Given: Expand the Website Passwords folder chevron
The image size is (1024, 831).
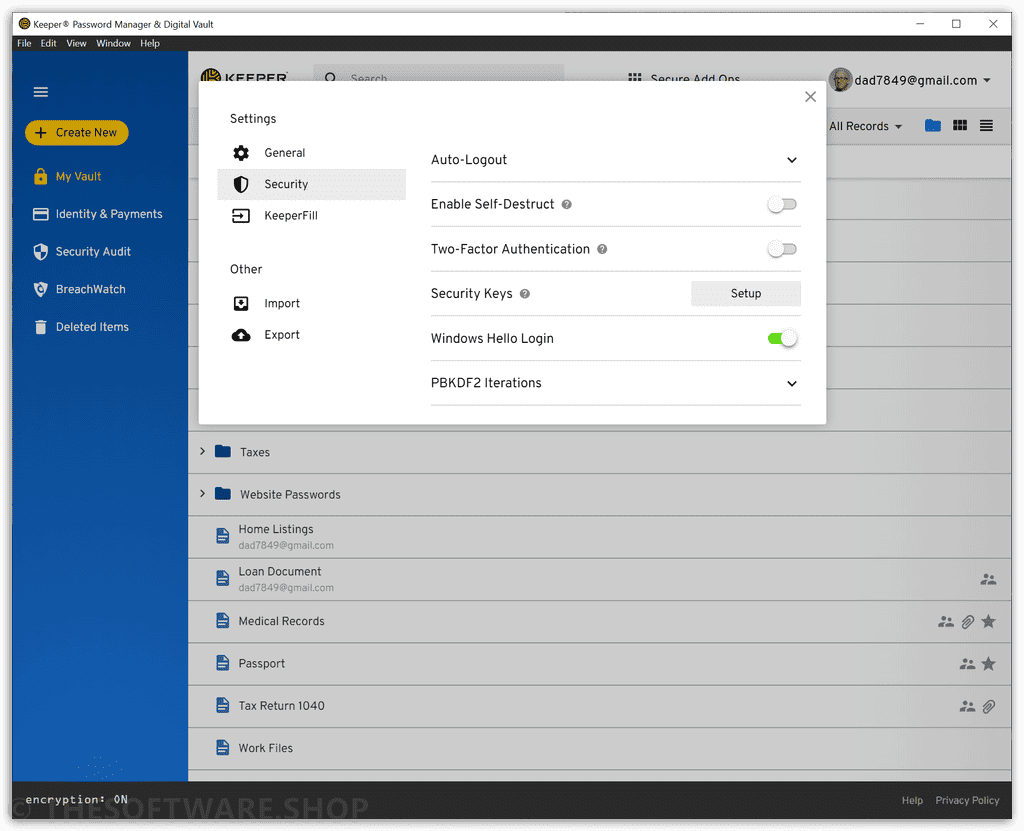Looking at the screenshot, I should coord(202,494).
